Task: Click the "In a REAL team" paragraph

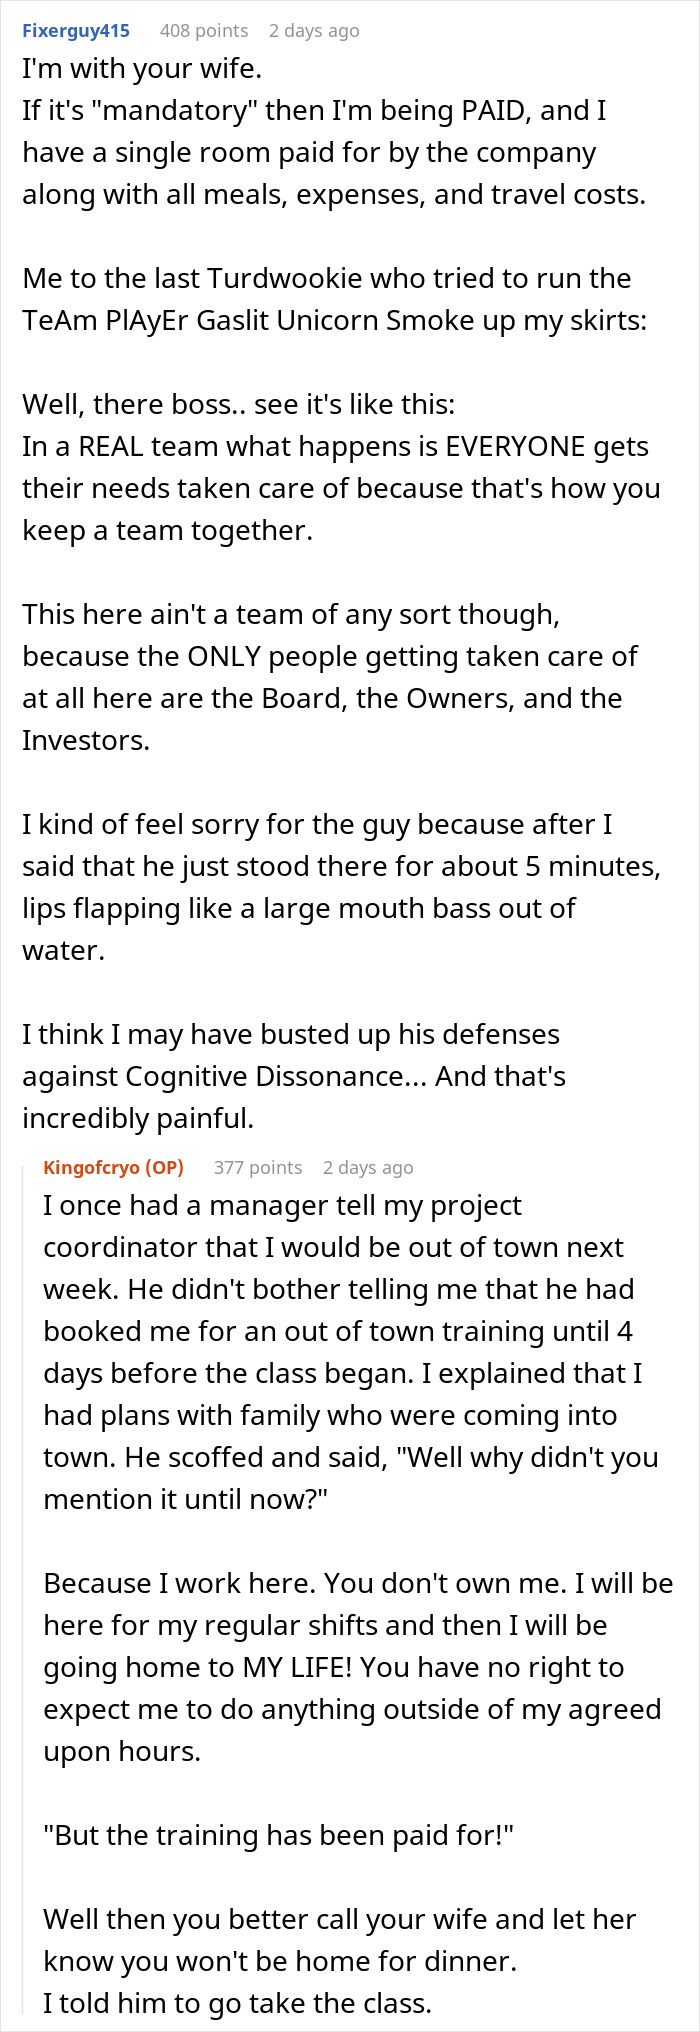Action: coord(340,488)
